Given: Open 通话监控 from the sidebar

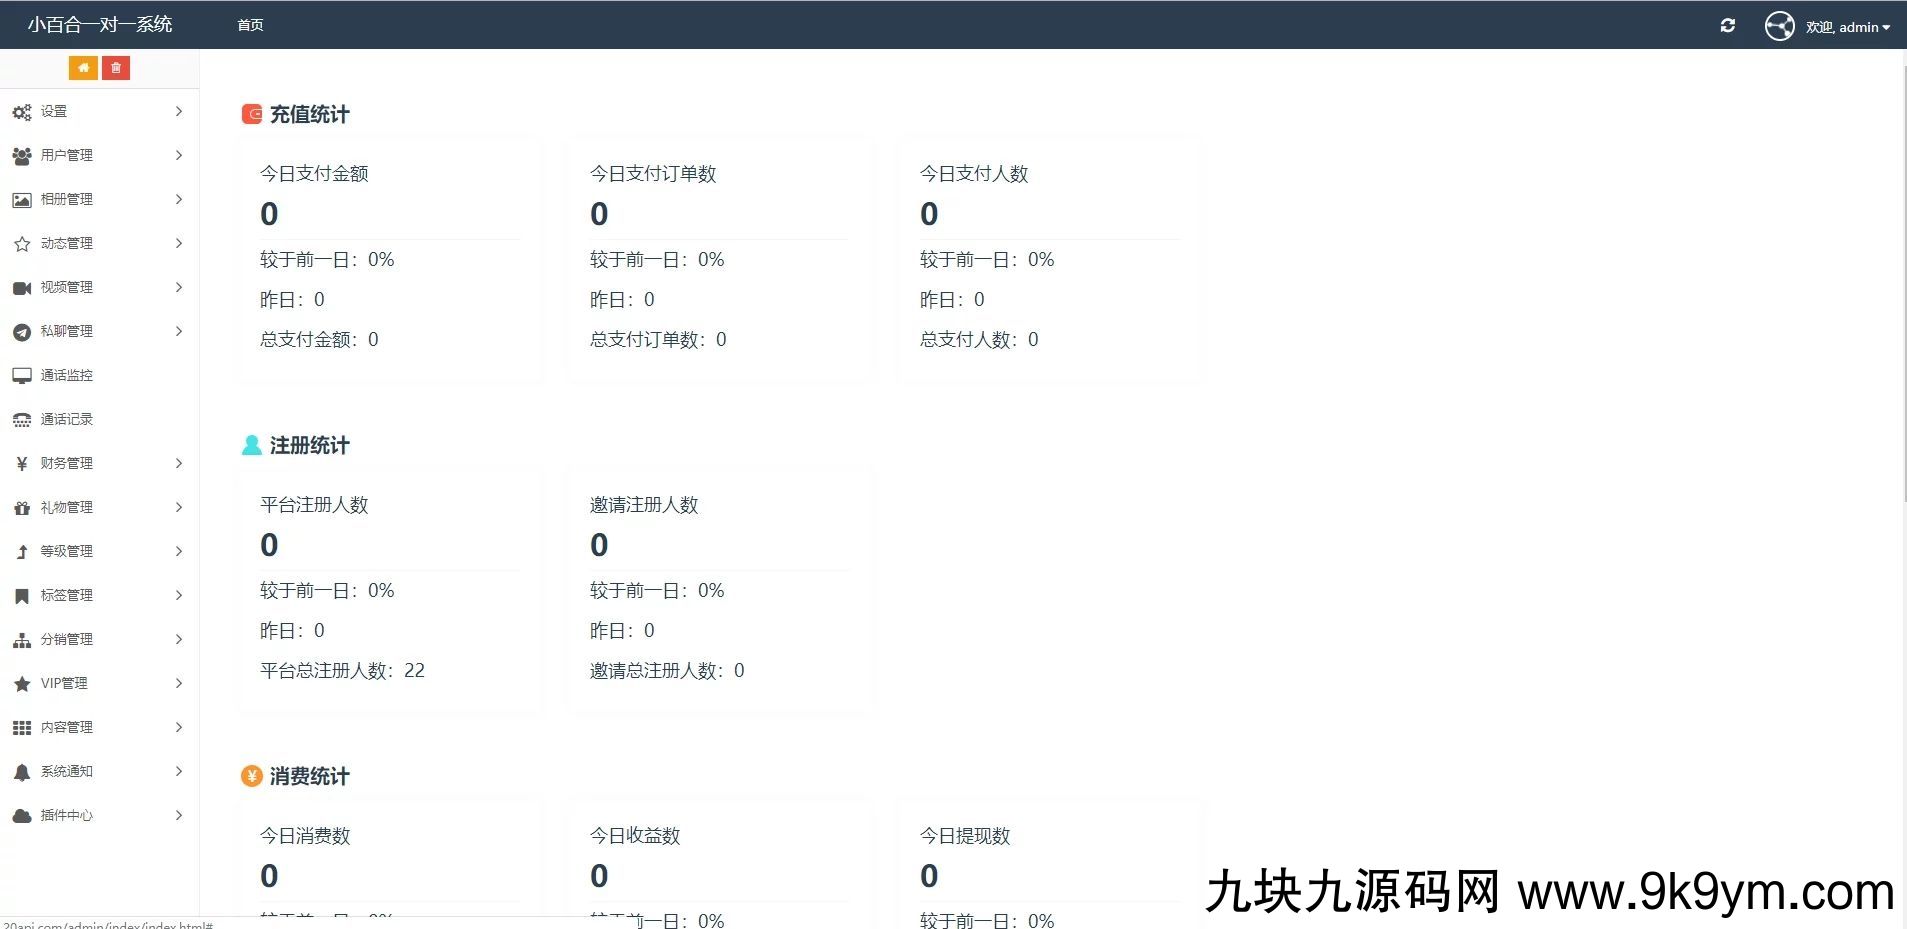Looking at the screenshot, I should click(66, 375).
